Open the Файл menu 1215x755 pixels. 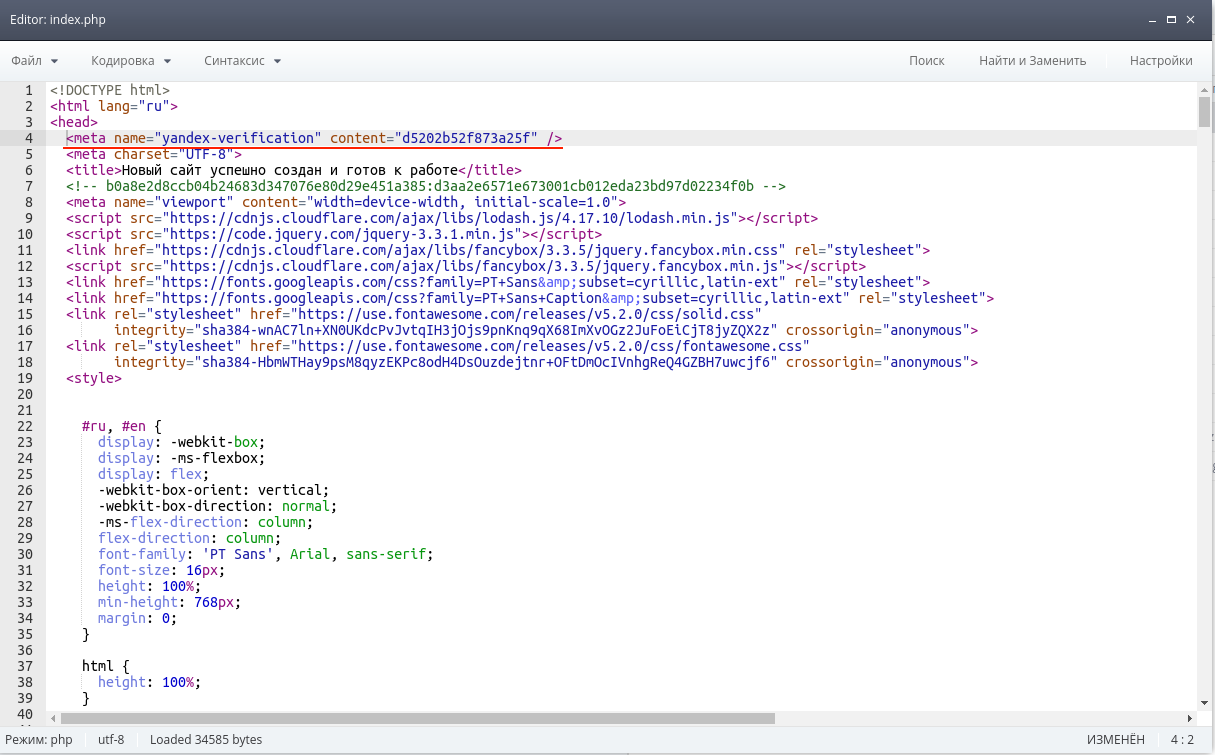[x=34, y=61]
